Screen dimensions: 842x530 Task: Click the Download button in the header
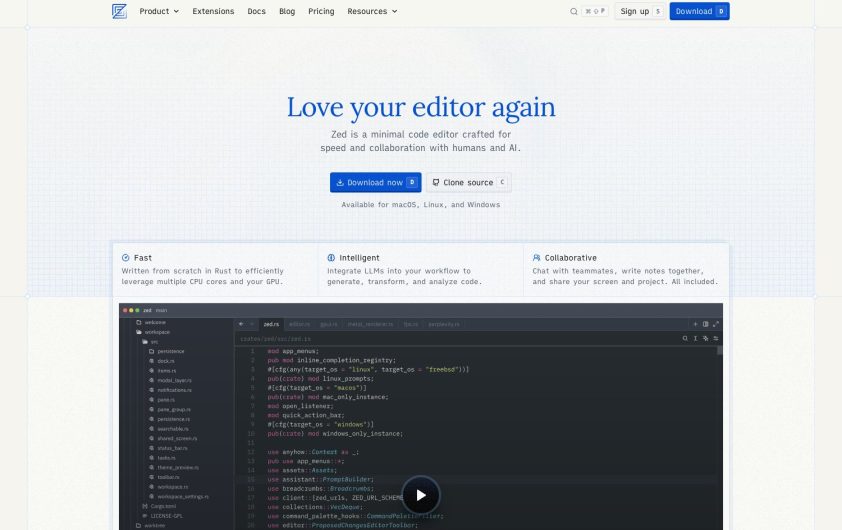pos(699,11)
